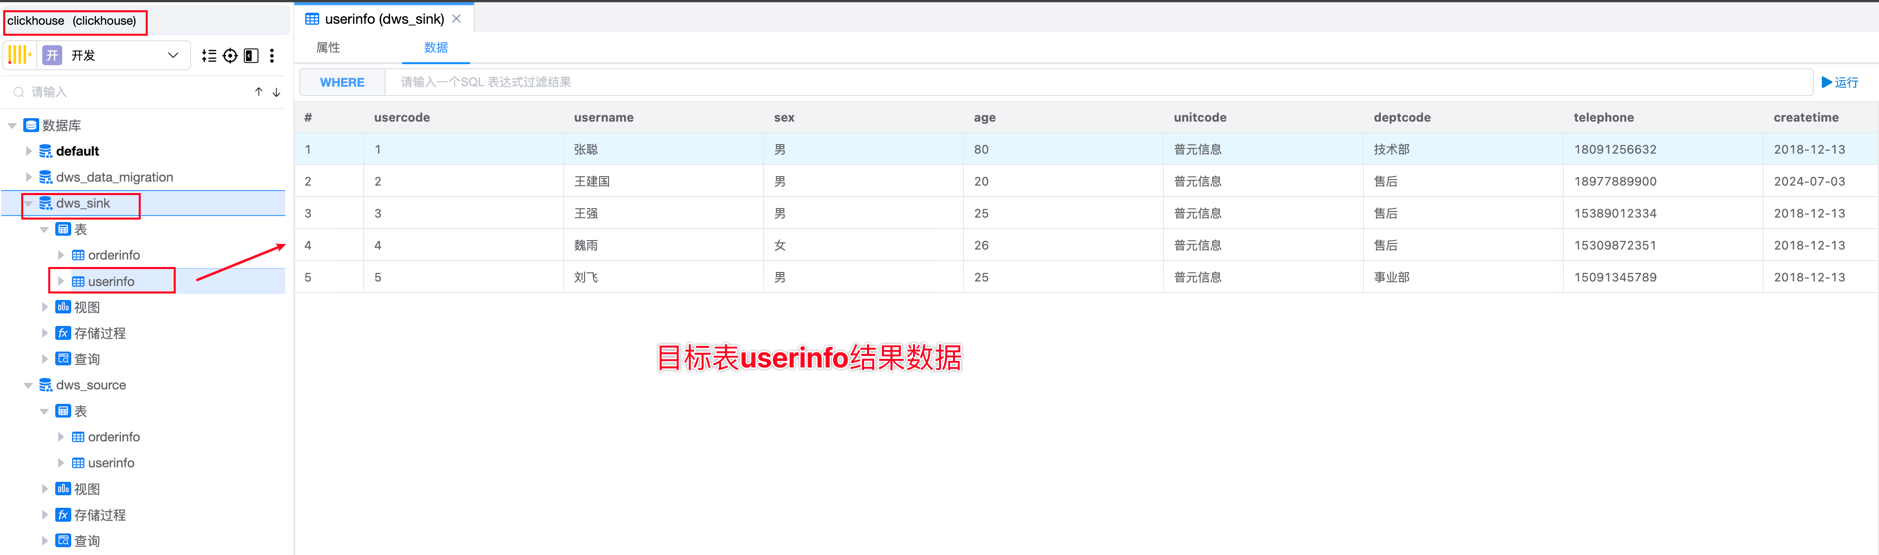Click the orderinfo table icon in dws_sink
Screen dimensions: 1879x555
click(78, 256)
